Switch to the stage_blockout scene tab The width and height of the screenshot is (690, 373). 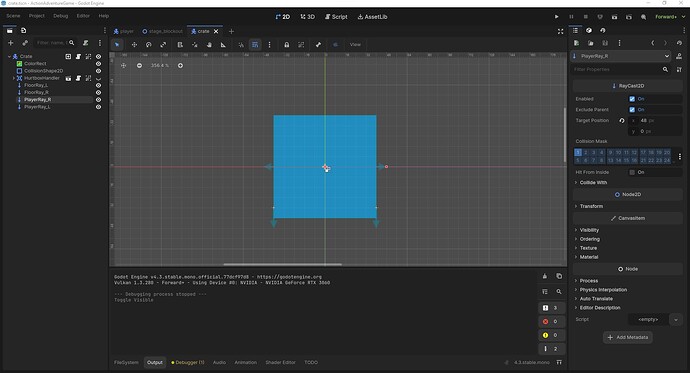[162, 31]
